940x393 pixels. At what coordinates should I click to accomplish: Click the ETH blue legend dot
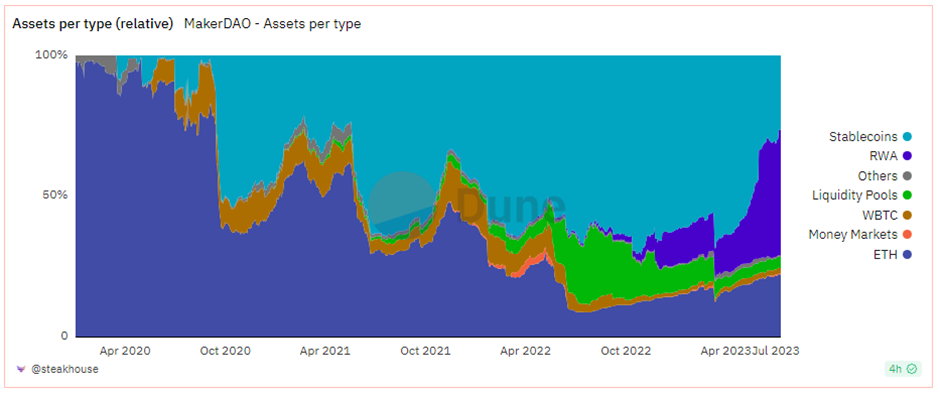tap(908, 255)
